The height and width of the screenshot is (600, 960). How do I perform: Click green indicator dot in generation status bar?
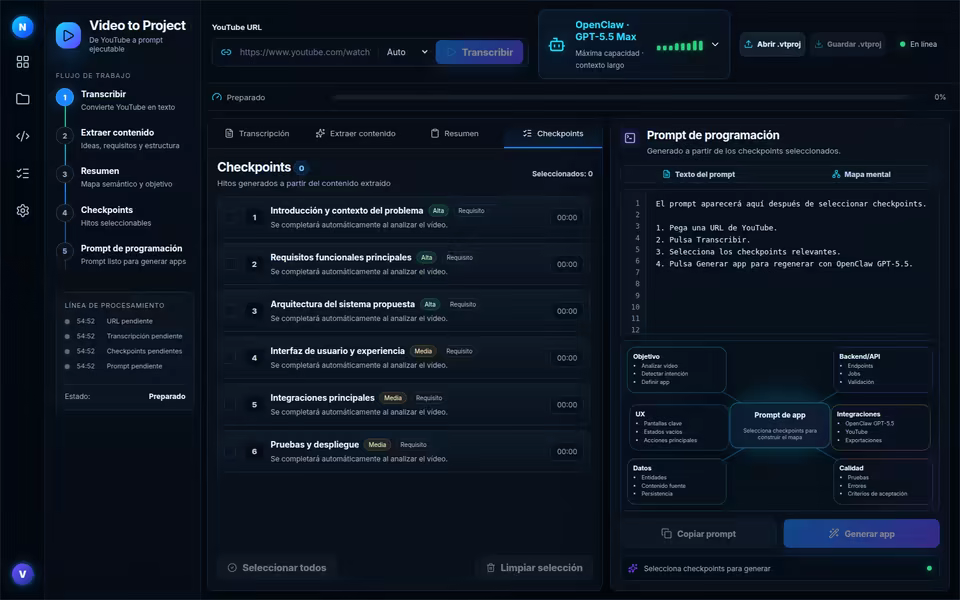[929, 568]
